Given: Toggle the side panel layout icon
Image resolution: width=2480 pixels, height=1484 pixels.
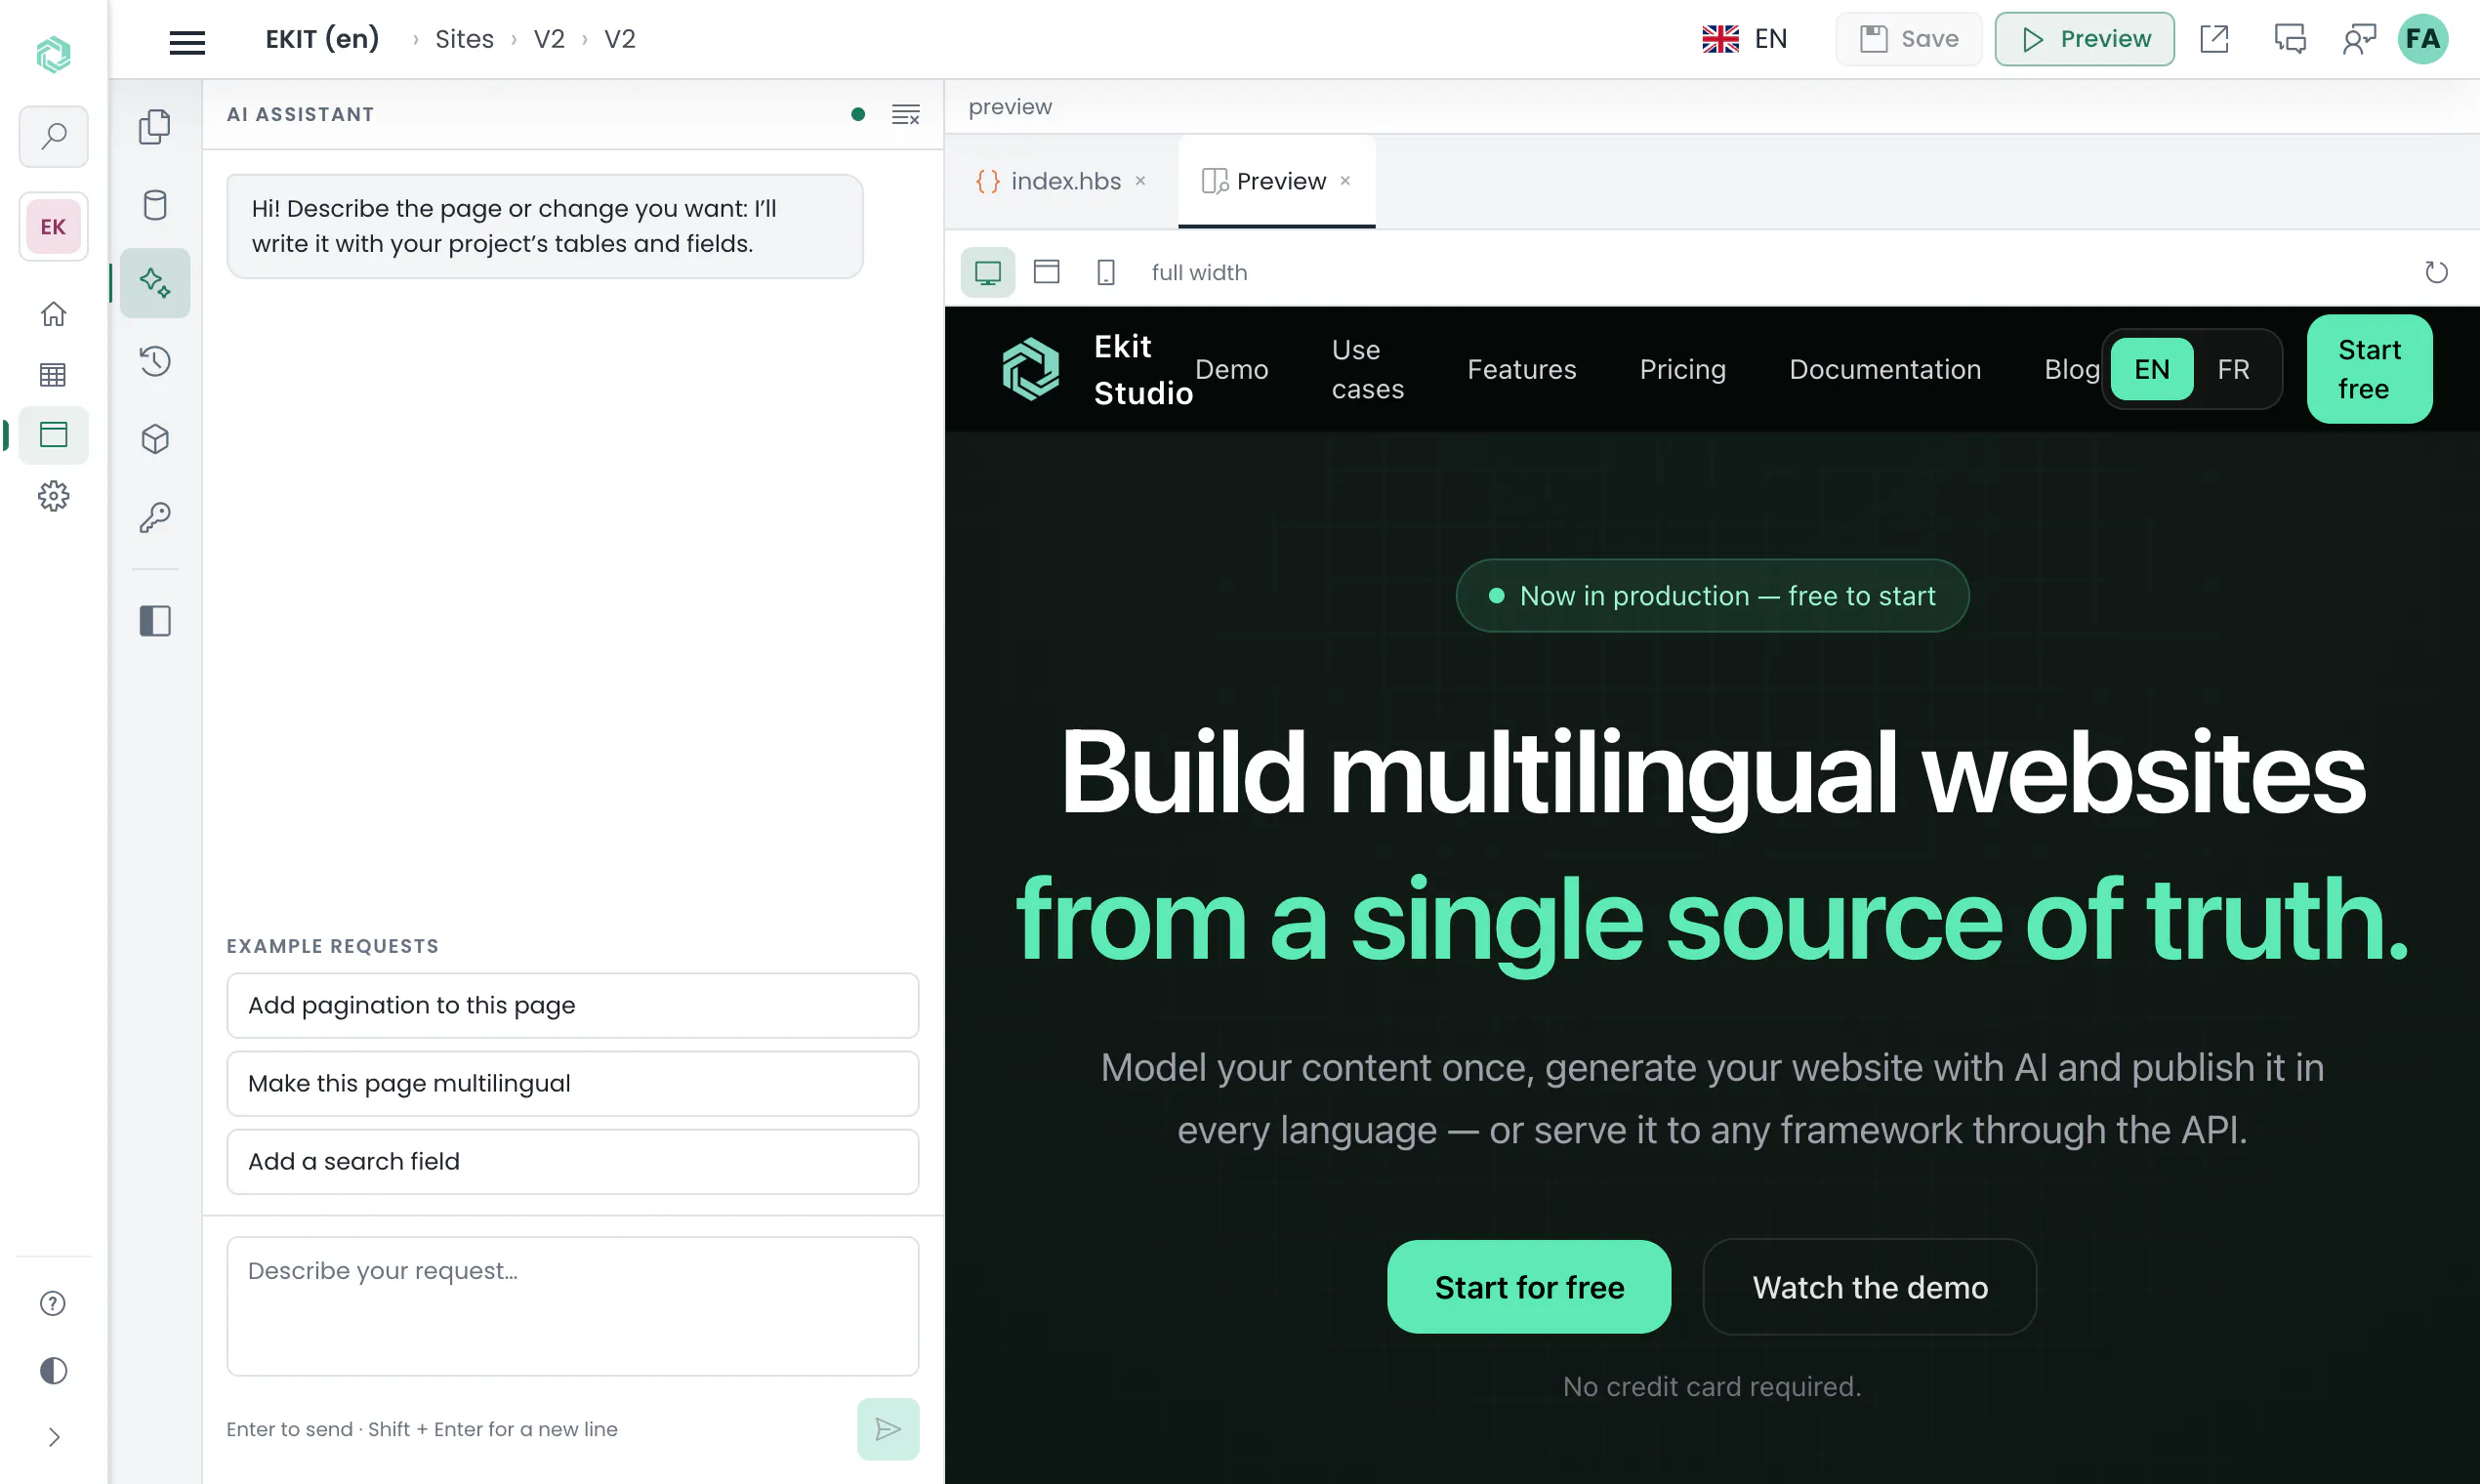Looking at the screenshot, I should pyautogui.click(x=155, y=621).
